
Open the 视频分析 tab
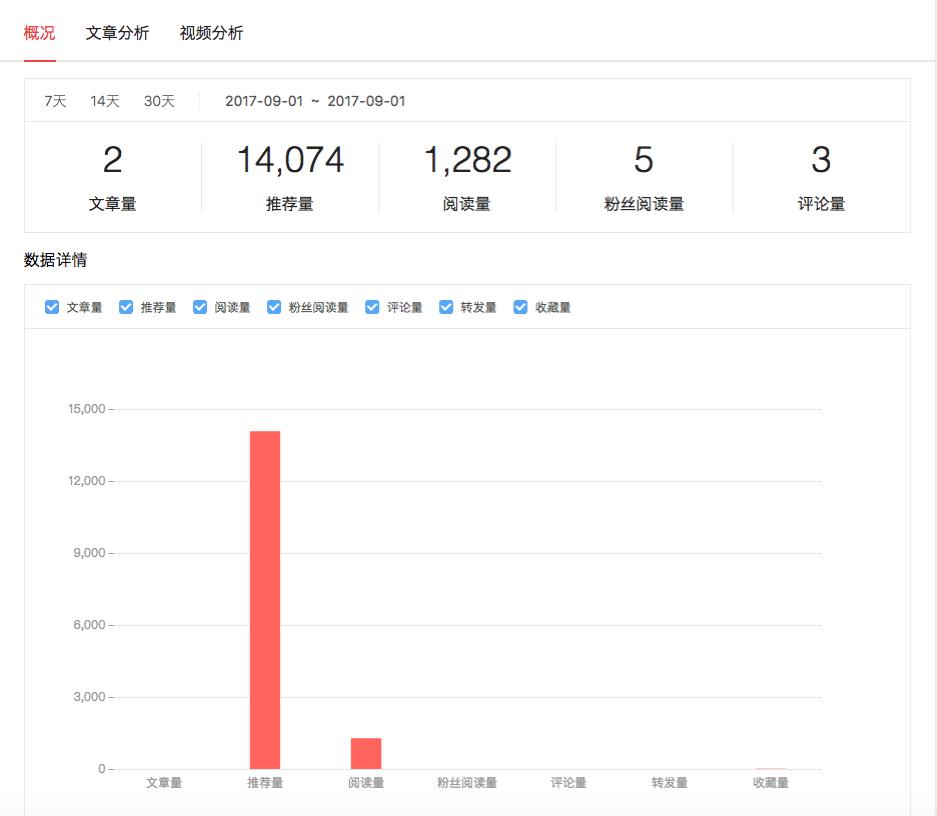(x=212, y=33)
